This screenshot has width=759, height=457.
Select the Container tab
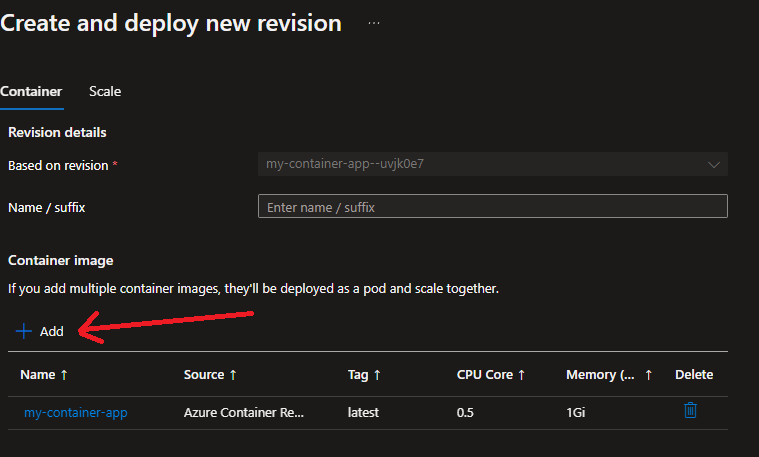pyautogui.click(x=31, y=91)
